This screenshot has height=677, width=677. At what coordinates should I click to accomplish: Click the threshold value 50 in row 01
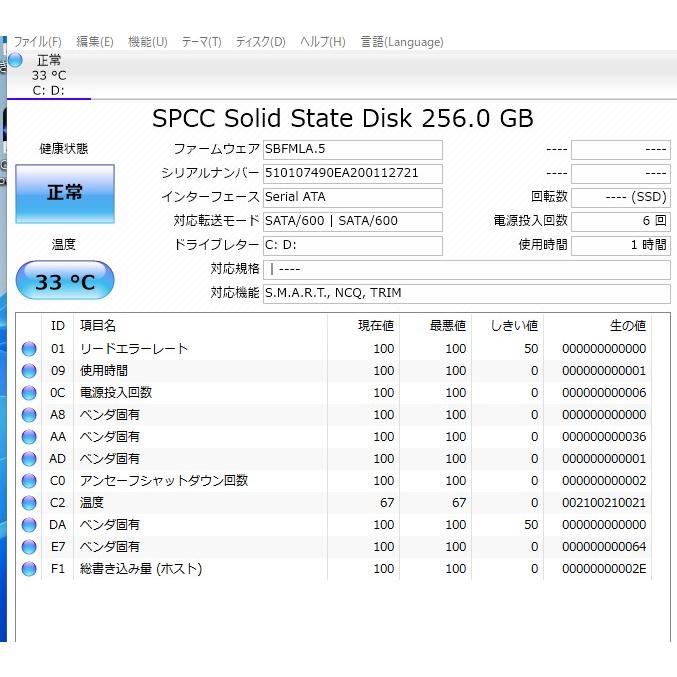[531, 349]
